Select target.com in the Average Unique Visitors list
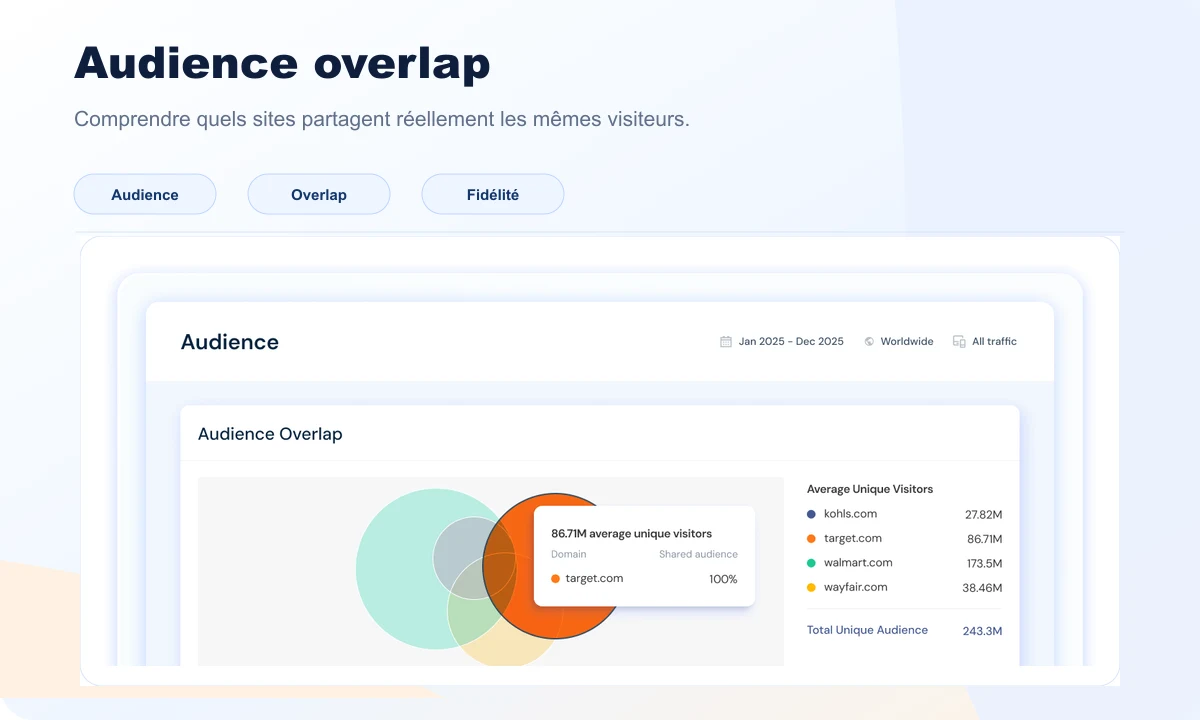Viewport: 1200px width, 720px height. 853,538
